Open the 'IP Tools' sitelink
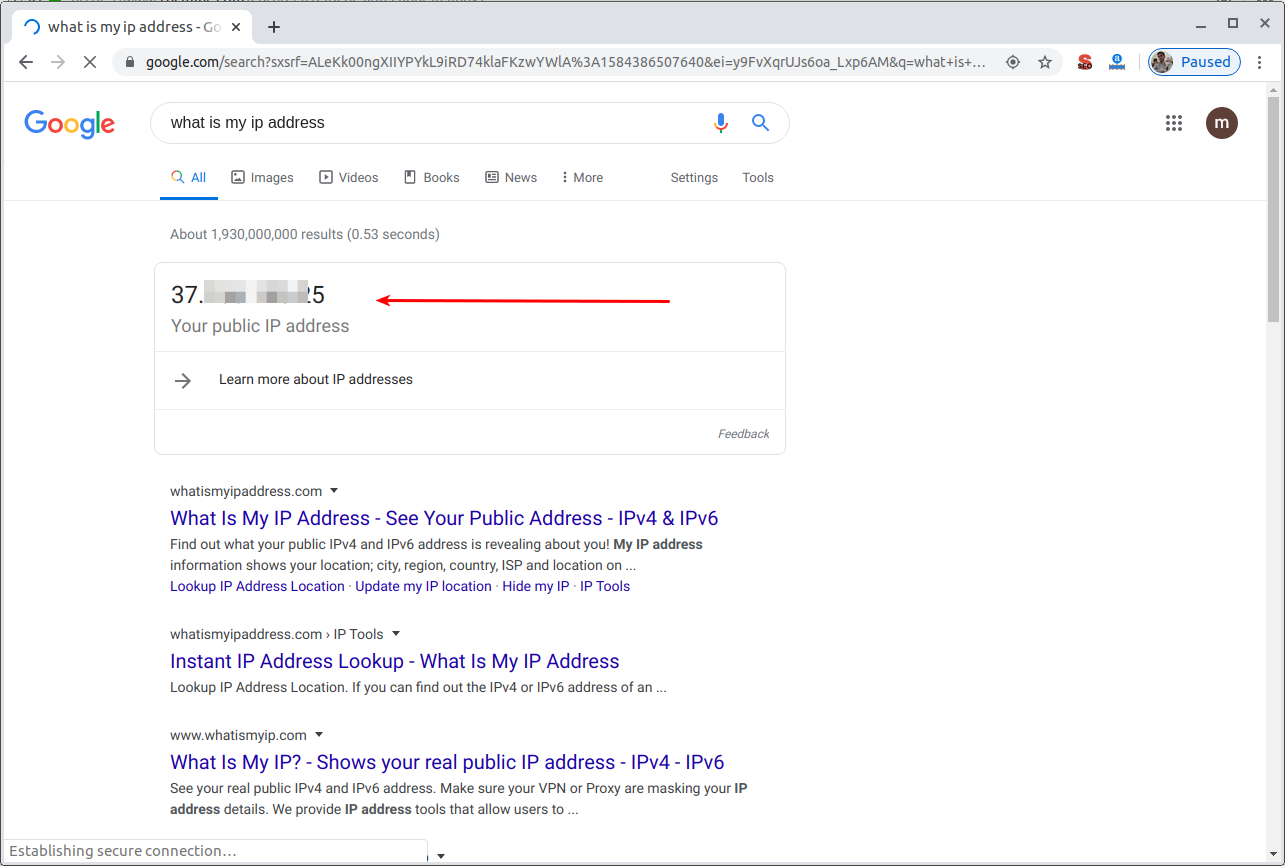 coord(605,587)
